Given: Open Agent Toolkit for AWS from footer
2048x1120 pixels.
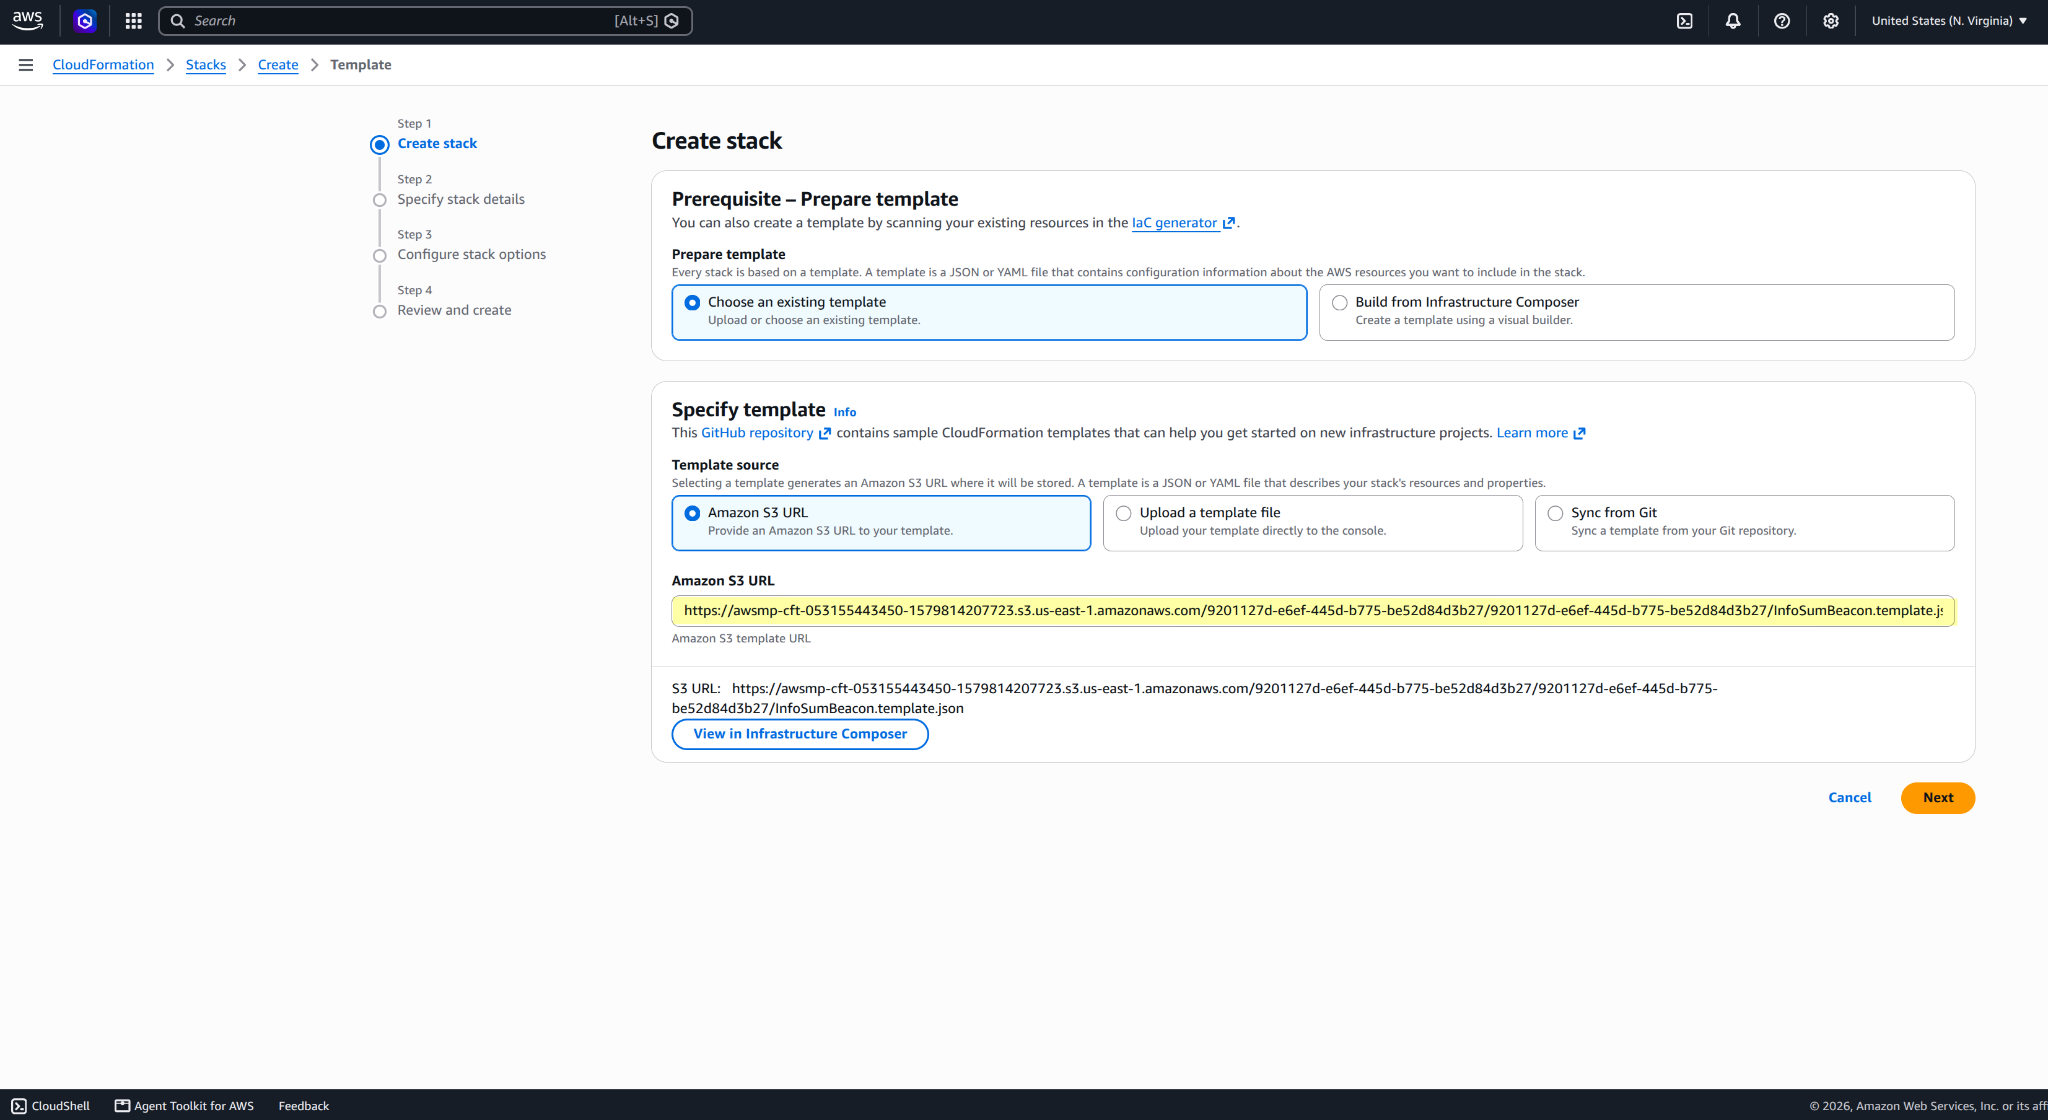Looking at the screenshot, I should point(194,1106).
